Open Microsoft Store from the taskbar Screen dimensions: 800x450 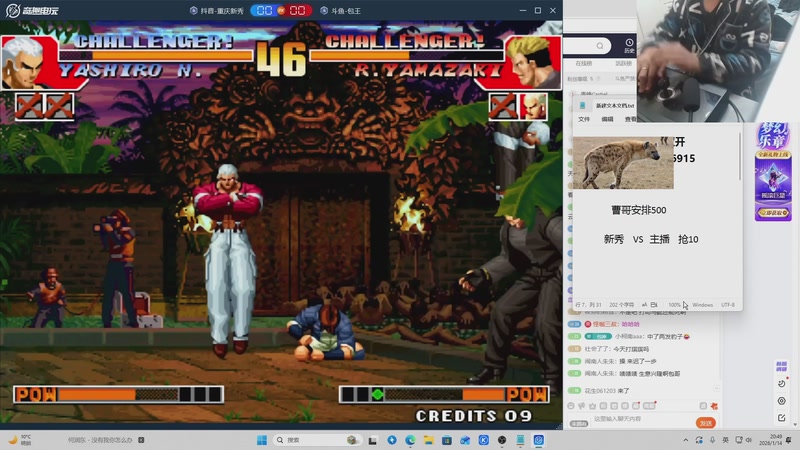(447, 440)
